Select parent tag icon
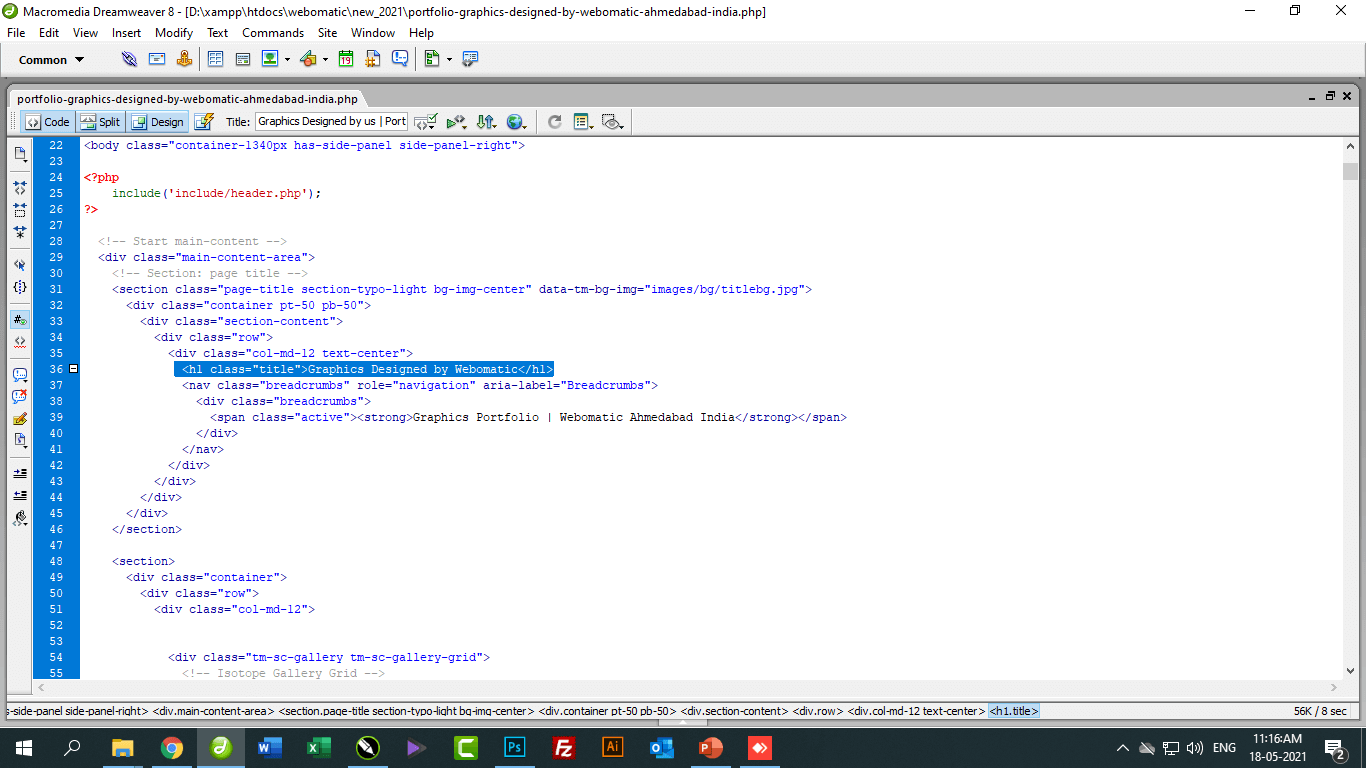Image resolution: width=1366 pixels, height=768 pixels. 20,265
